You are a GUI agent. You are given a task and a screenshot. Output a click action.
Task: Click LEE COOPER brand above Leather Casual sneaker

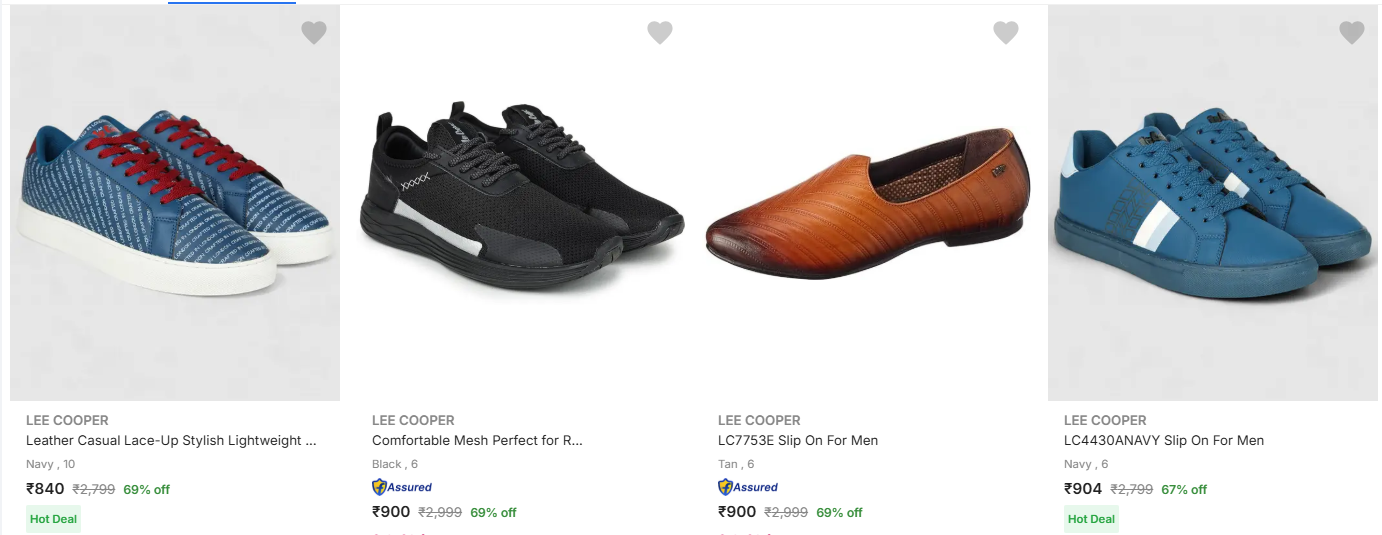point(67,420)
